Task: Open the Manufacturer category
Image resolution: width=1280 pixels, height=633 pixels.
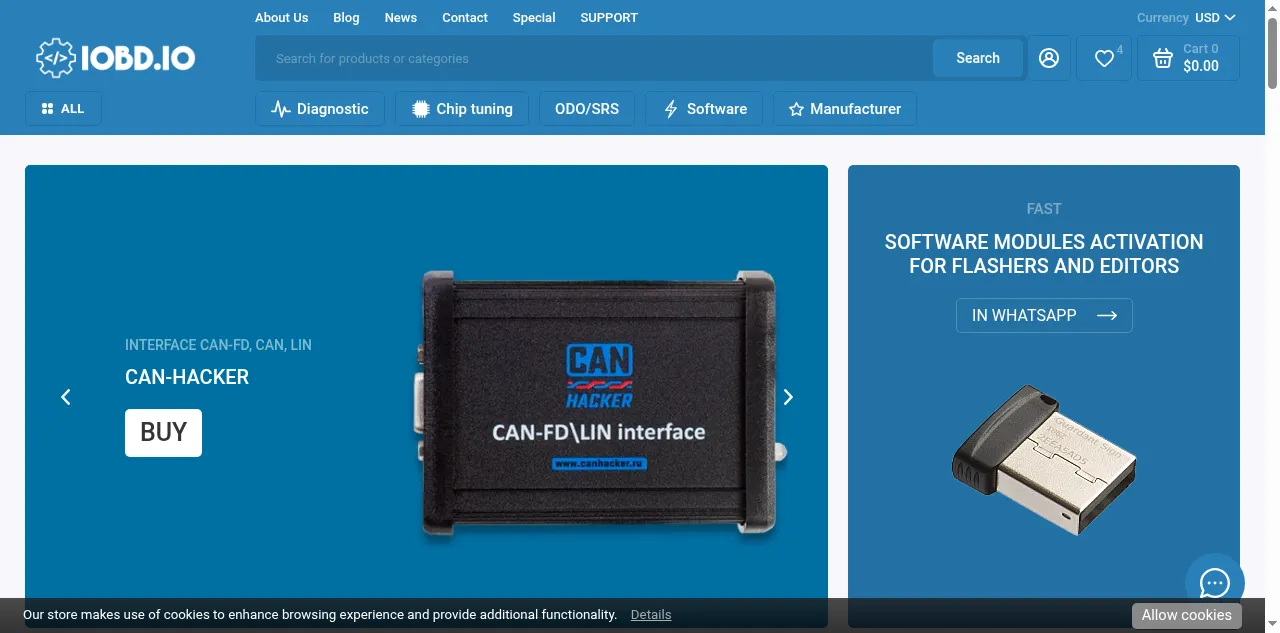Action: click(845, 109)
